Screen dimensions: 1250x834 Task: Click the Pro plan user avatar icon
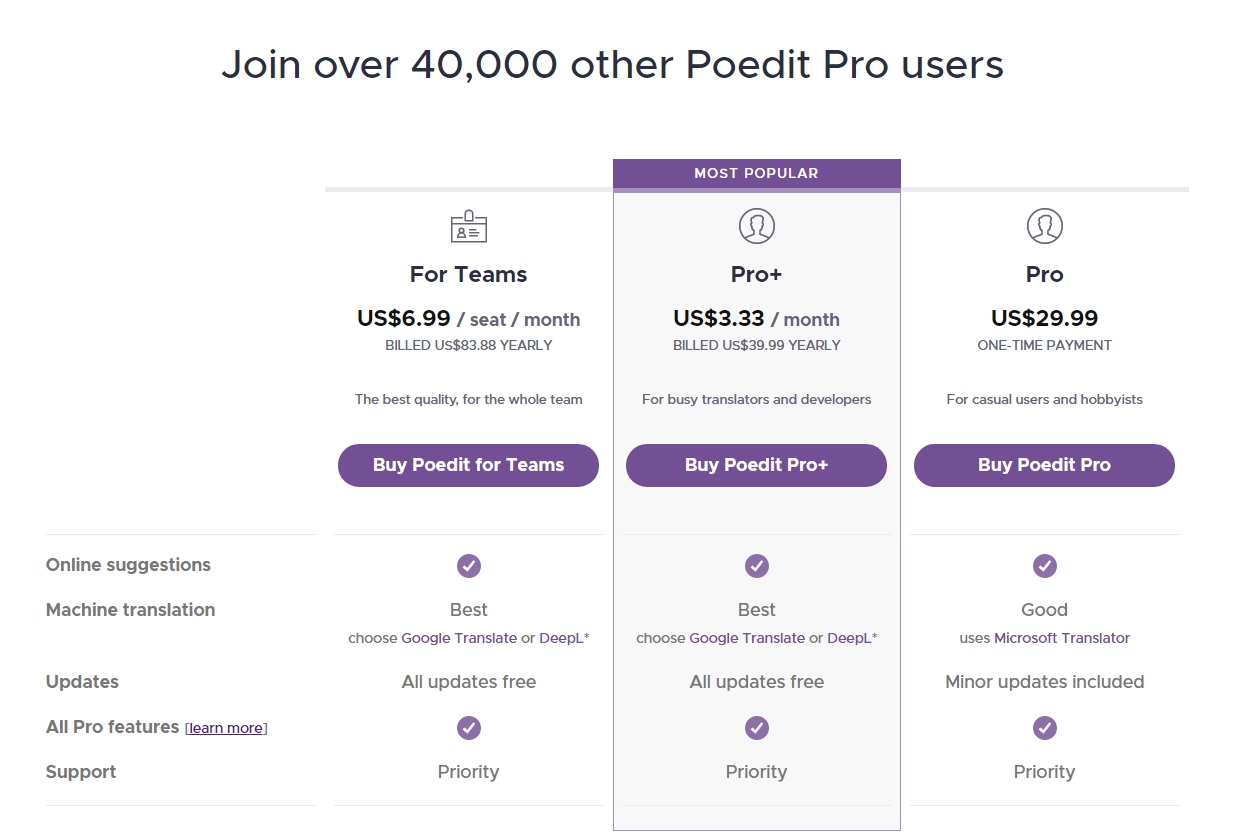click(1045, 226)
